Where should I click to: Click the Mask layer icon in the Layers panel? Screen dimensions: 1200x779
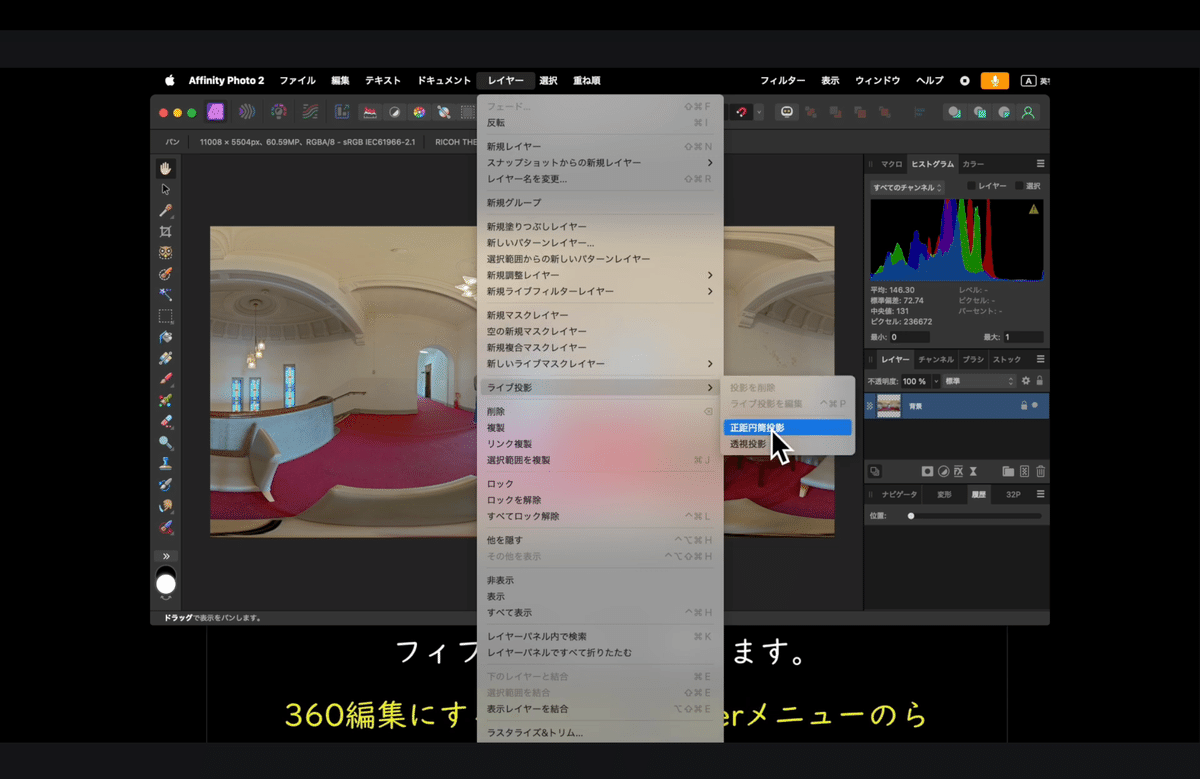pyautogui.click(x=927, y=471)
